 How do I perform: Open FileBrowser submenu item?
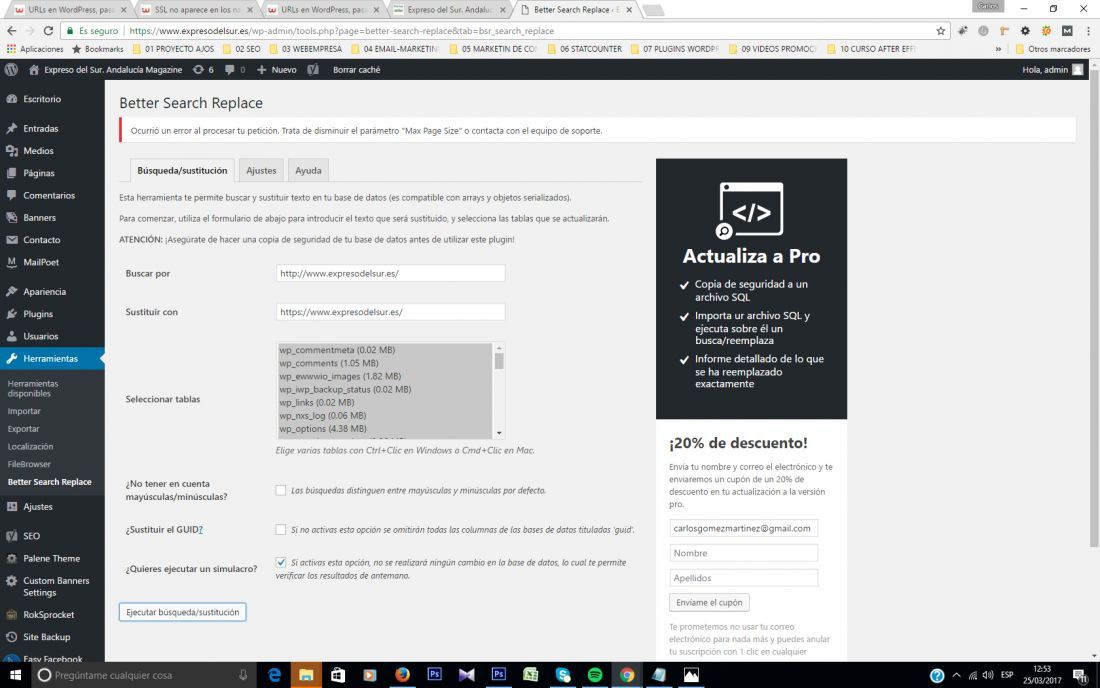coord(29,464)
